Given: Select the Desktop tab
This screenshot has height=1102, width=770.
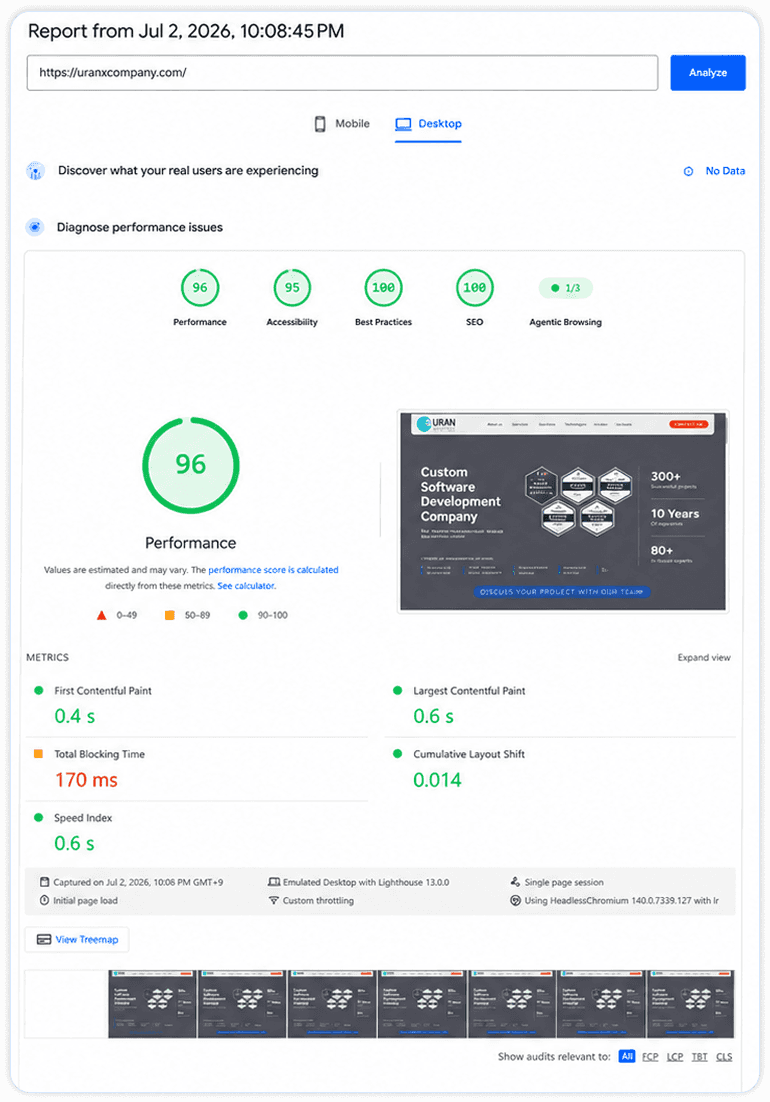Looking at the screenshot, I should tap(428, 124).
